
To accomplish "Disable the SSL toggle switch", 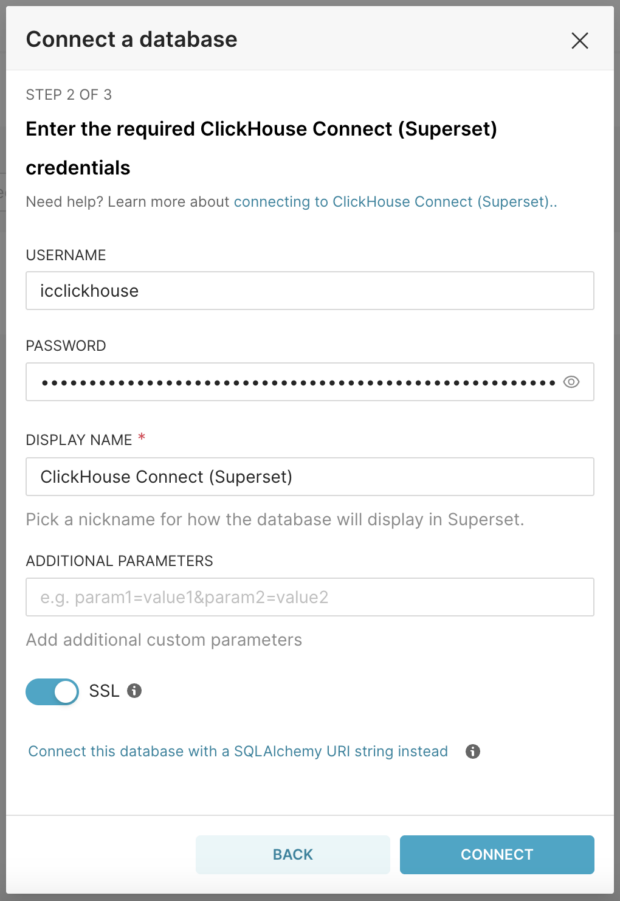I will tap(52, 691).
